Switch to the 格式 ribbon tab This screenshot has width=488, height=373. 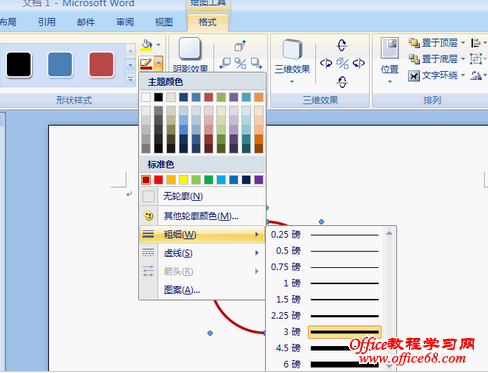coord(208,22)
